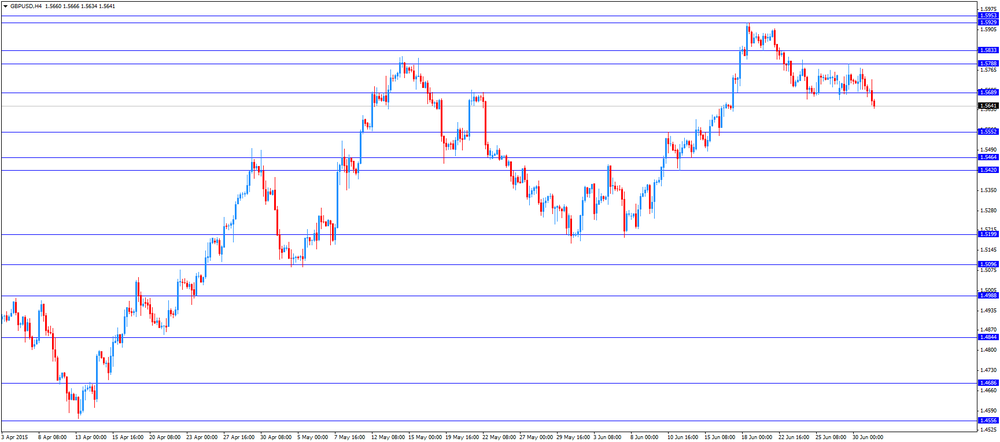Click the current price tag 1.5641

point(989,106)
